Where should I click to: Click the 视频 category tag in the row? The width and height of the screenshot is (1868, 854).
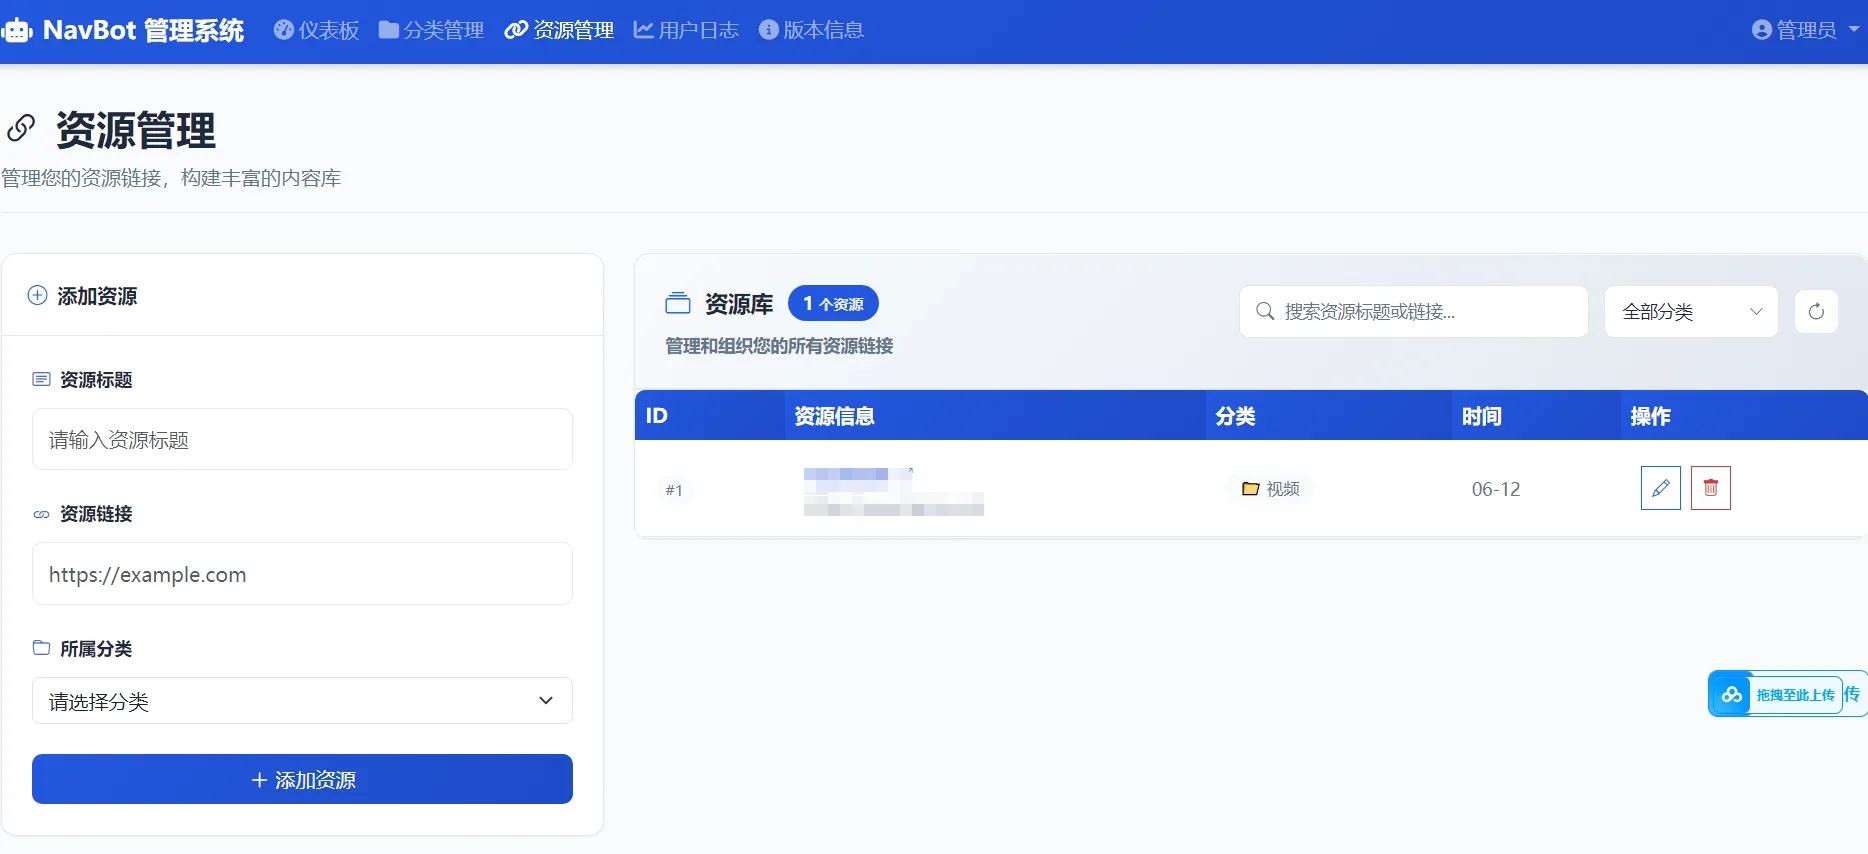click(x=1271, y=489)
